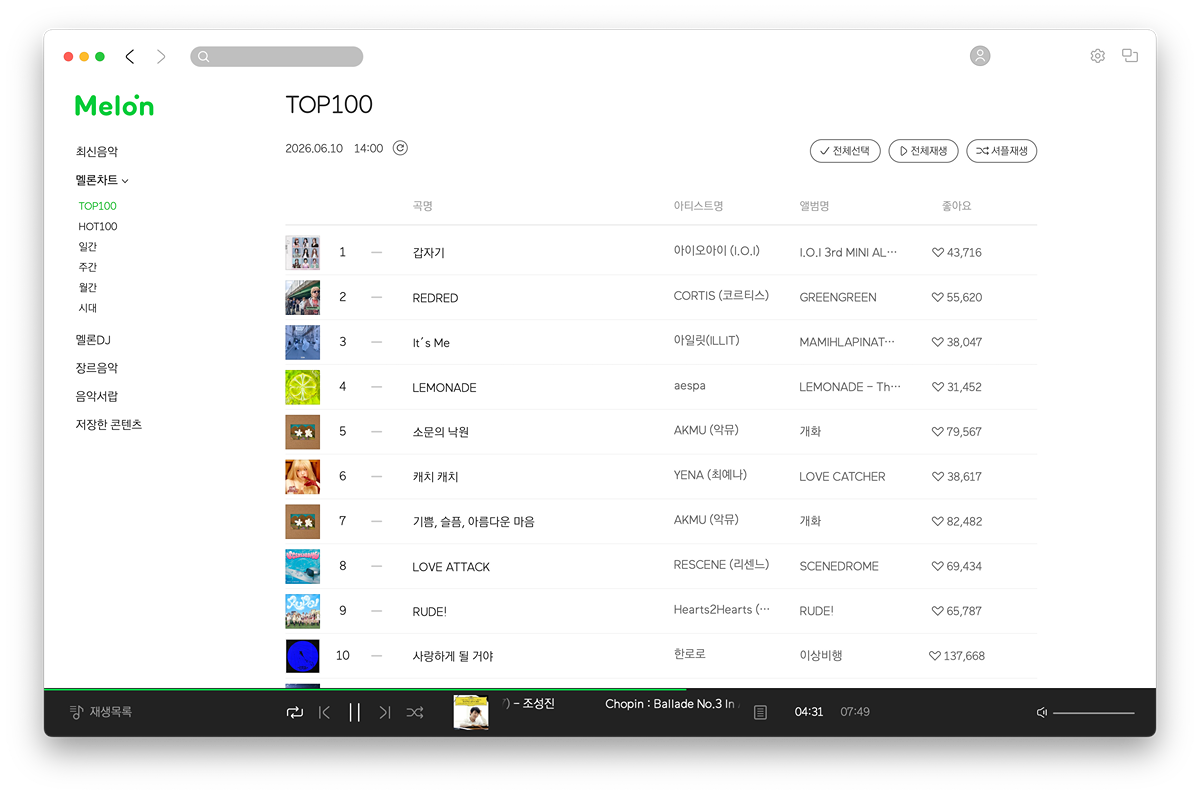Refresh the chart time icon
This screenshot has width=1200, height=795.
click(x=400, y=148)
